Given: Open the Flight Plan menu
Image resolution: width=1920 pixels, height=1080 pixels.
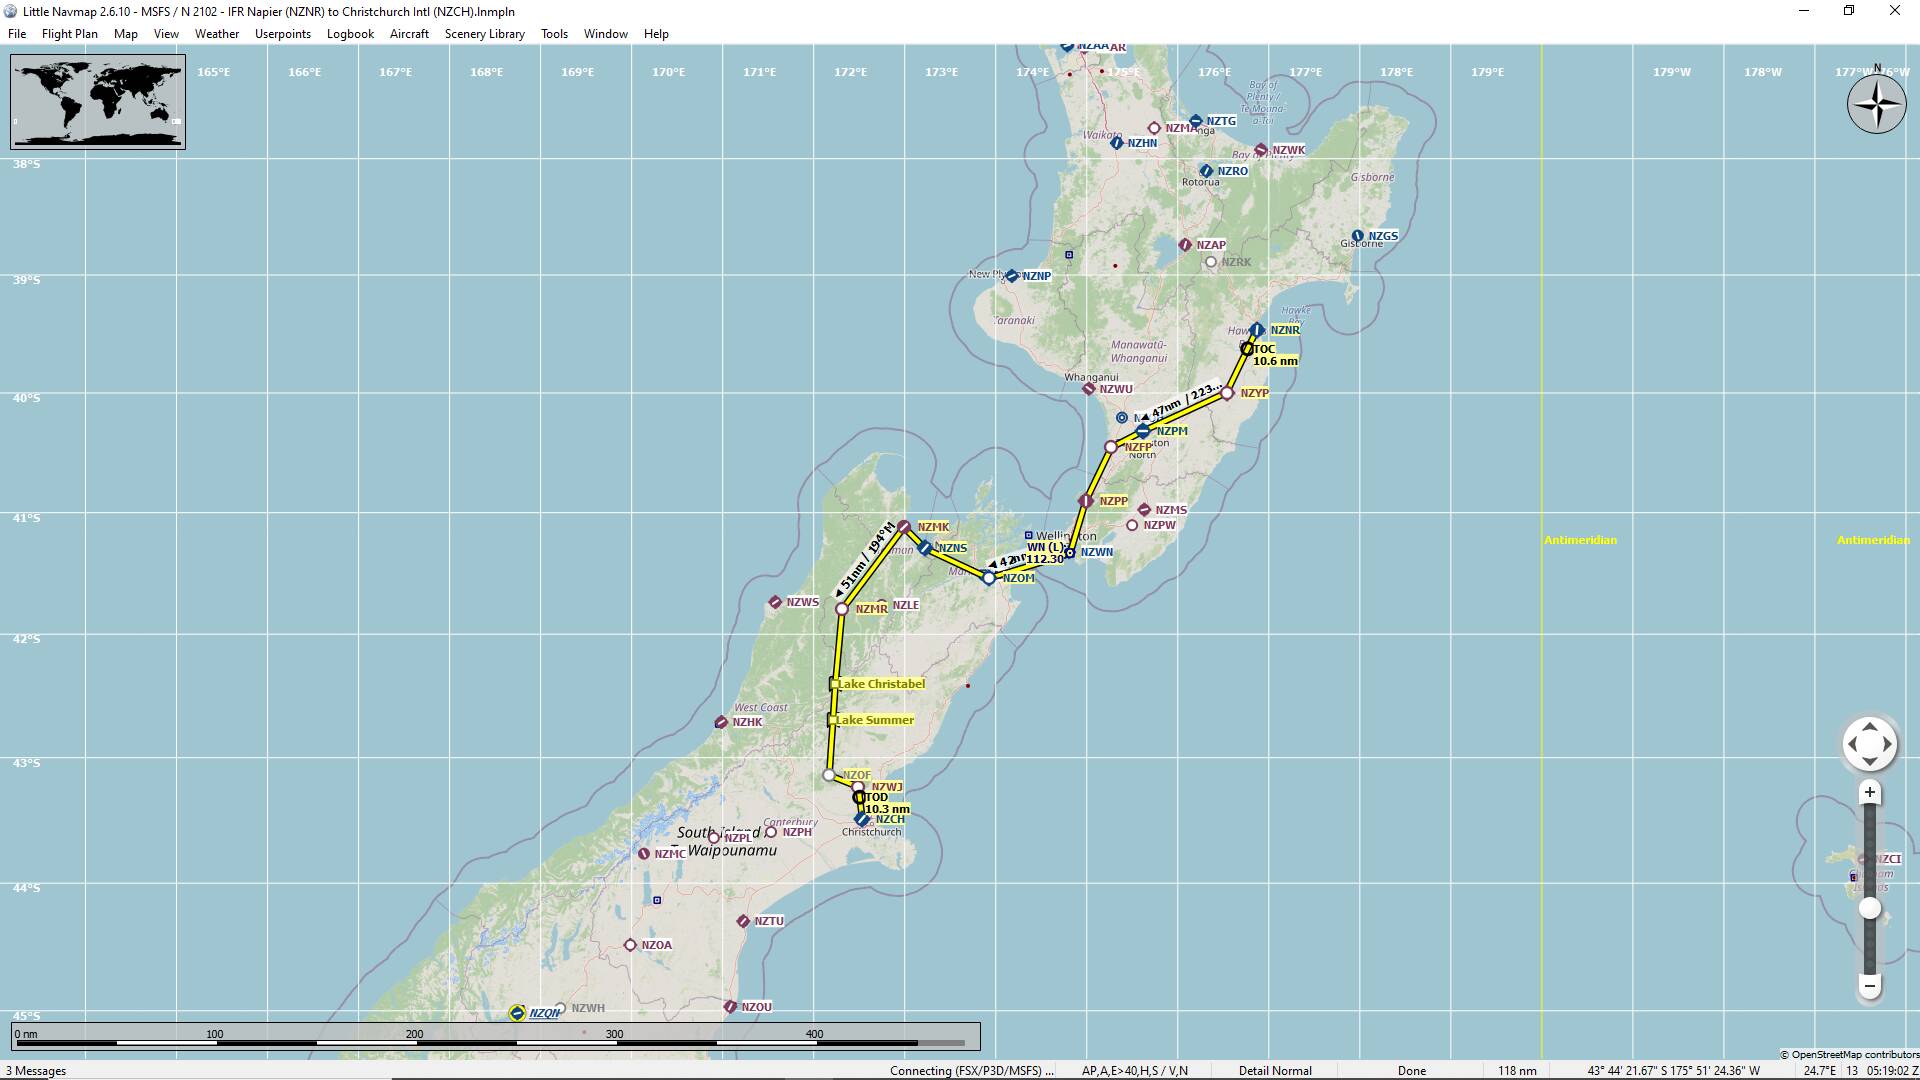Looking at the screenshot, I should coord(69,33).
